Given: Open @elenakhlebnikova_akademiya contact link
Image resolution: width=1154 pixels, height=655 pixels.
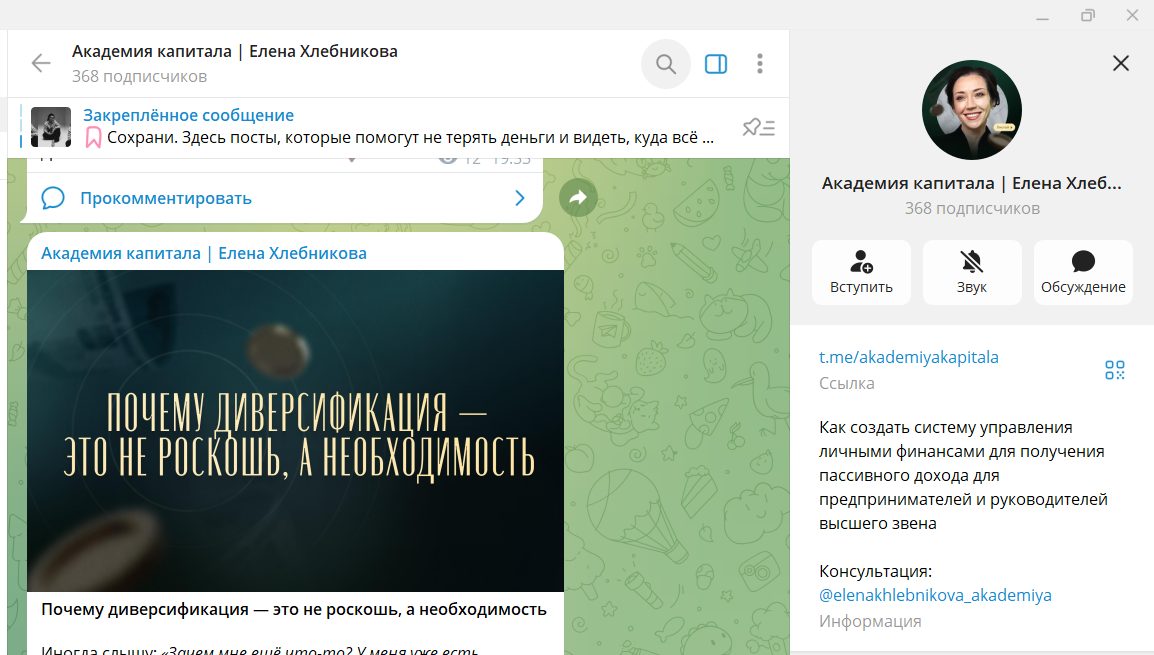Looking at the screenshot, I should 935,595.
